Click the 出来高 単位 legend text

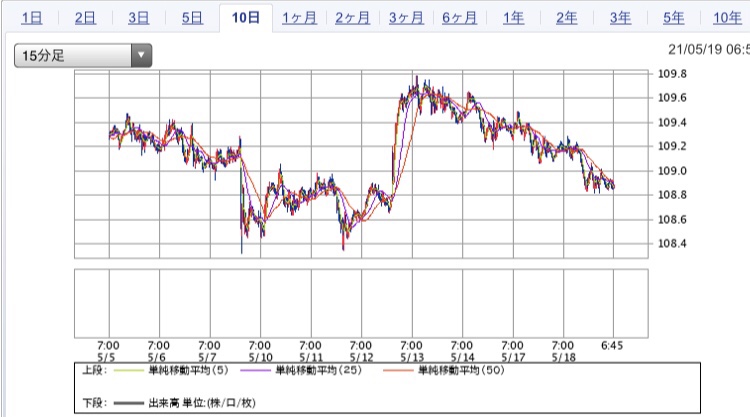(202, 403)
